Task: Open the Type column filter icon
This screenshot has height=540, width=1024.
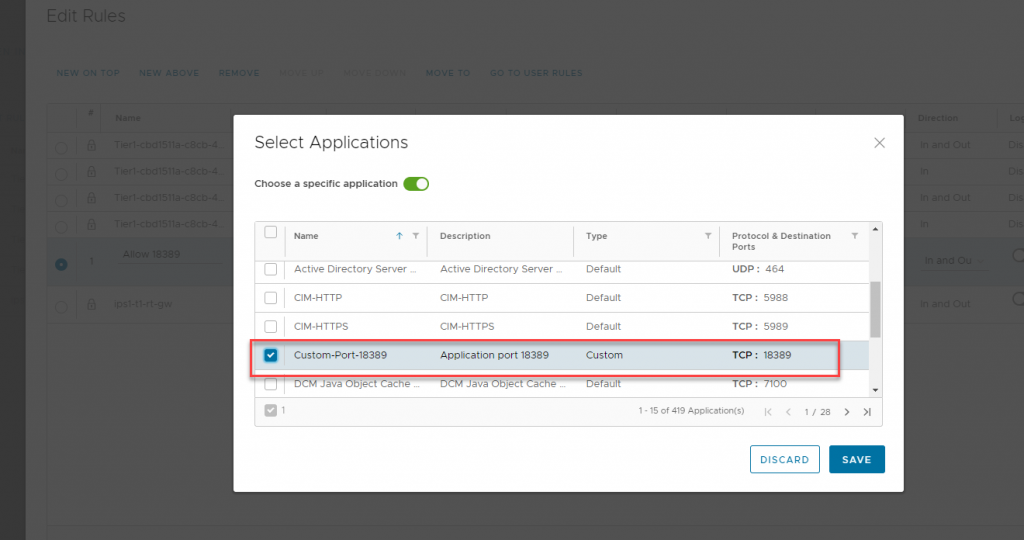Action: point(708,236)
